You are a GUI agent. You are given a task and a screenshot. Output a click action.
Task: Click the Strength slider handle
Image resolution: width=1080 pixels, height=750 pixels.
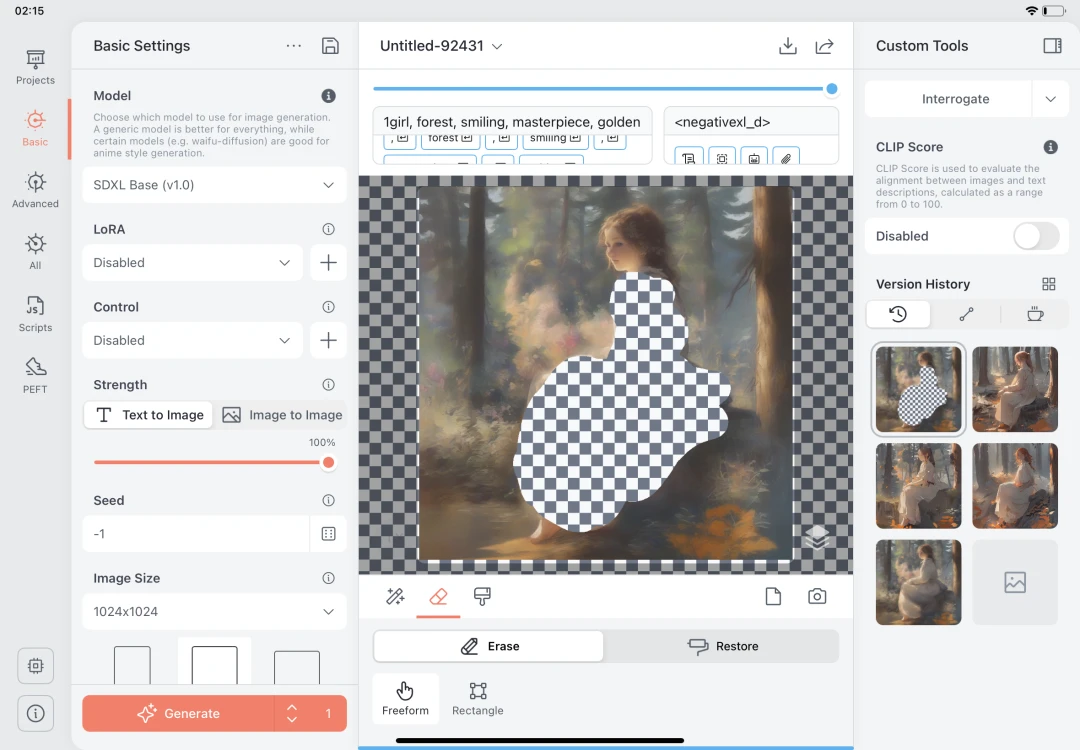(x=328, y=462)
